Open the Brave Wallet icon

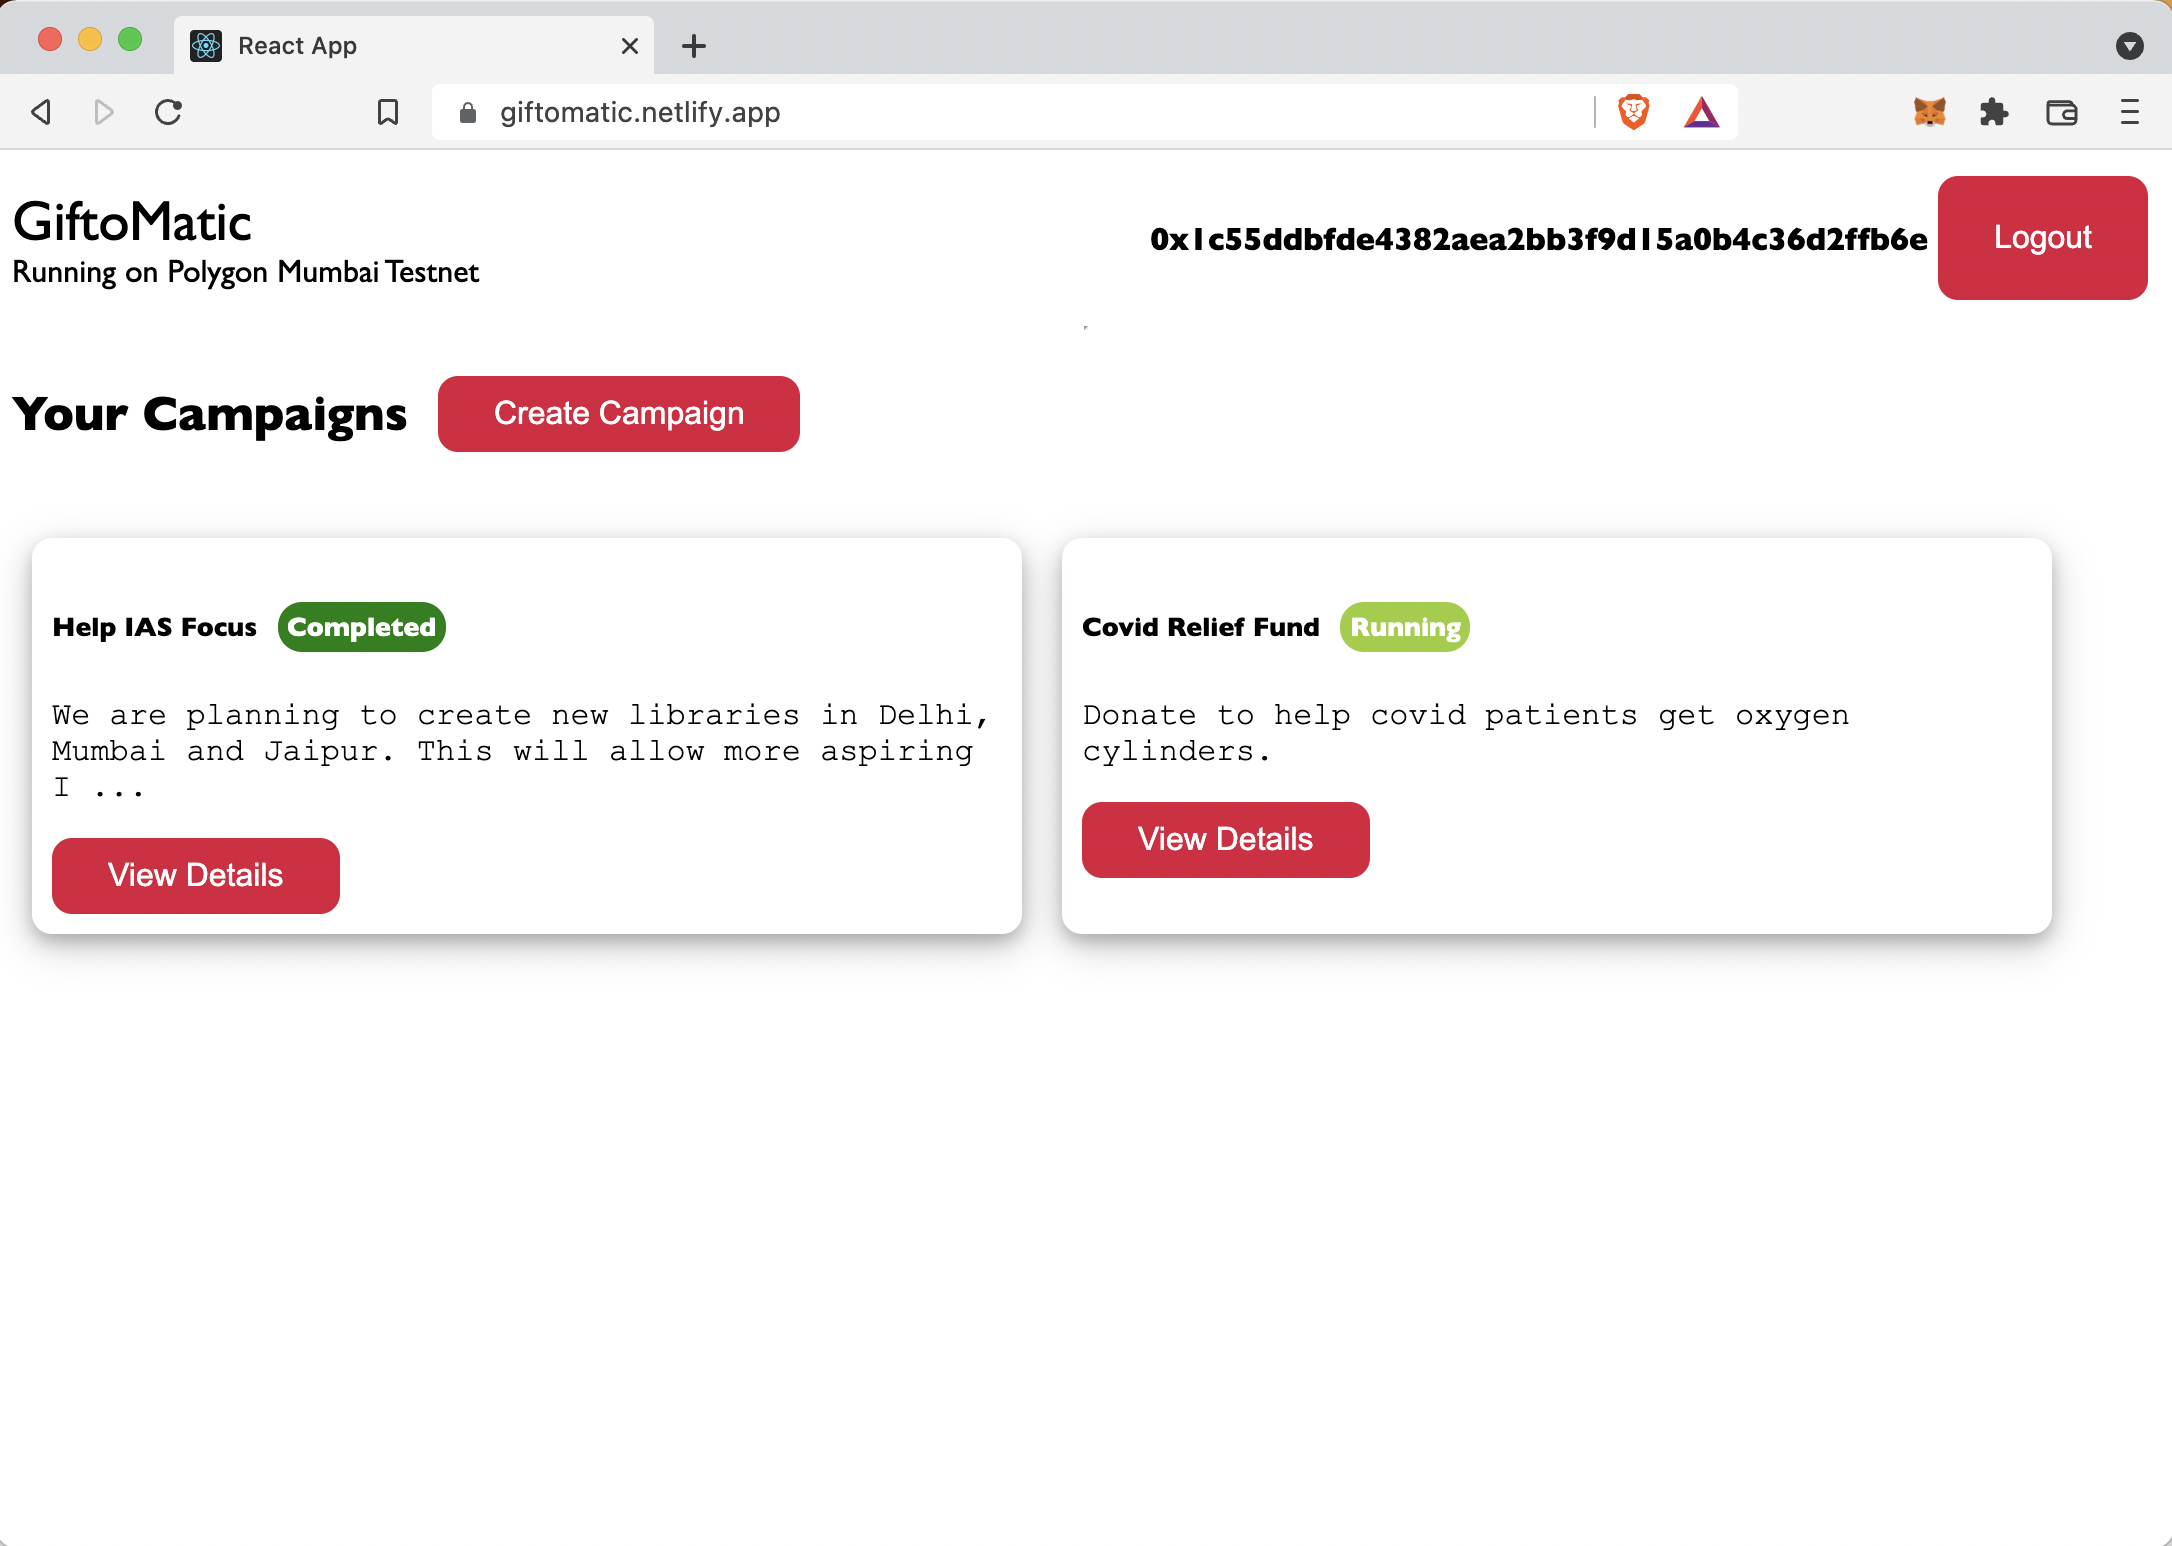(2061, 112)
